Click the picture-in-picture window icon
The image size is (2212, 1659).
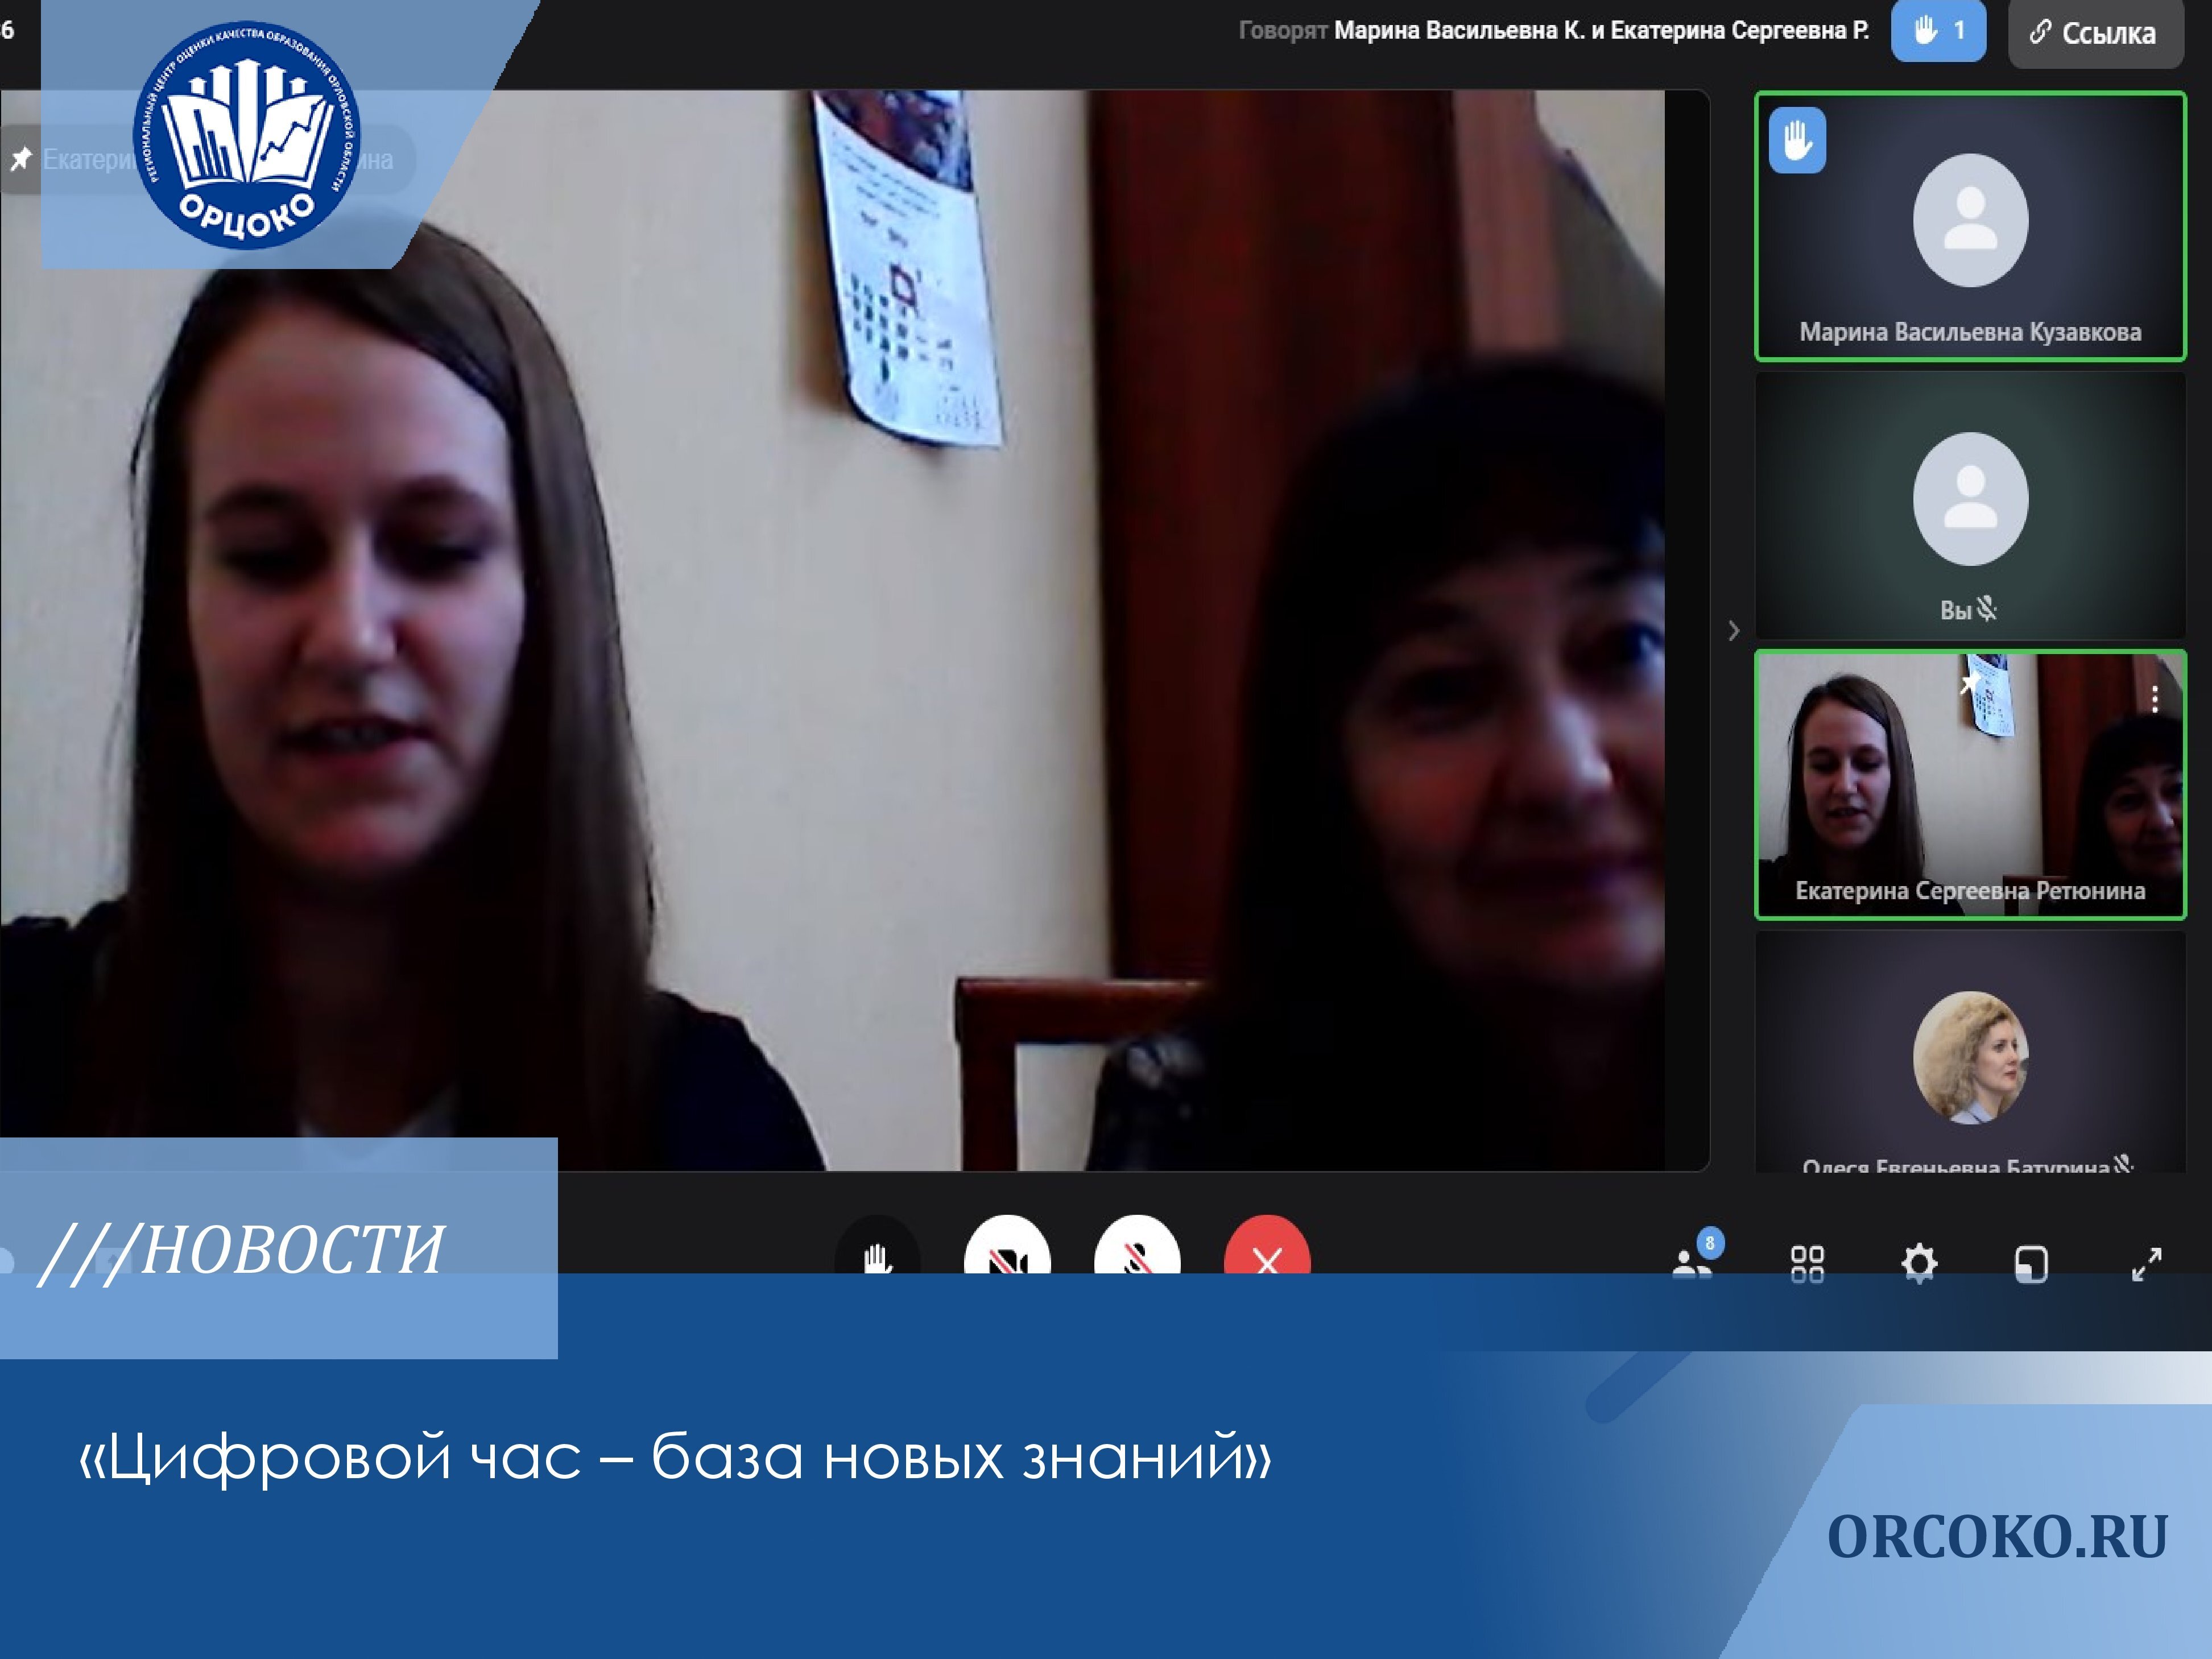pyautogui.click(x=2030, y=1263)
